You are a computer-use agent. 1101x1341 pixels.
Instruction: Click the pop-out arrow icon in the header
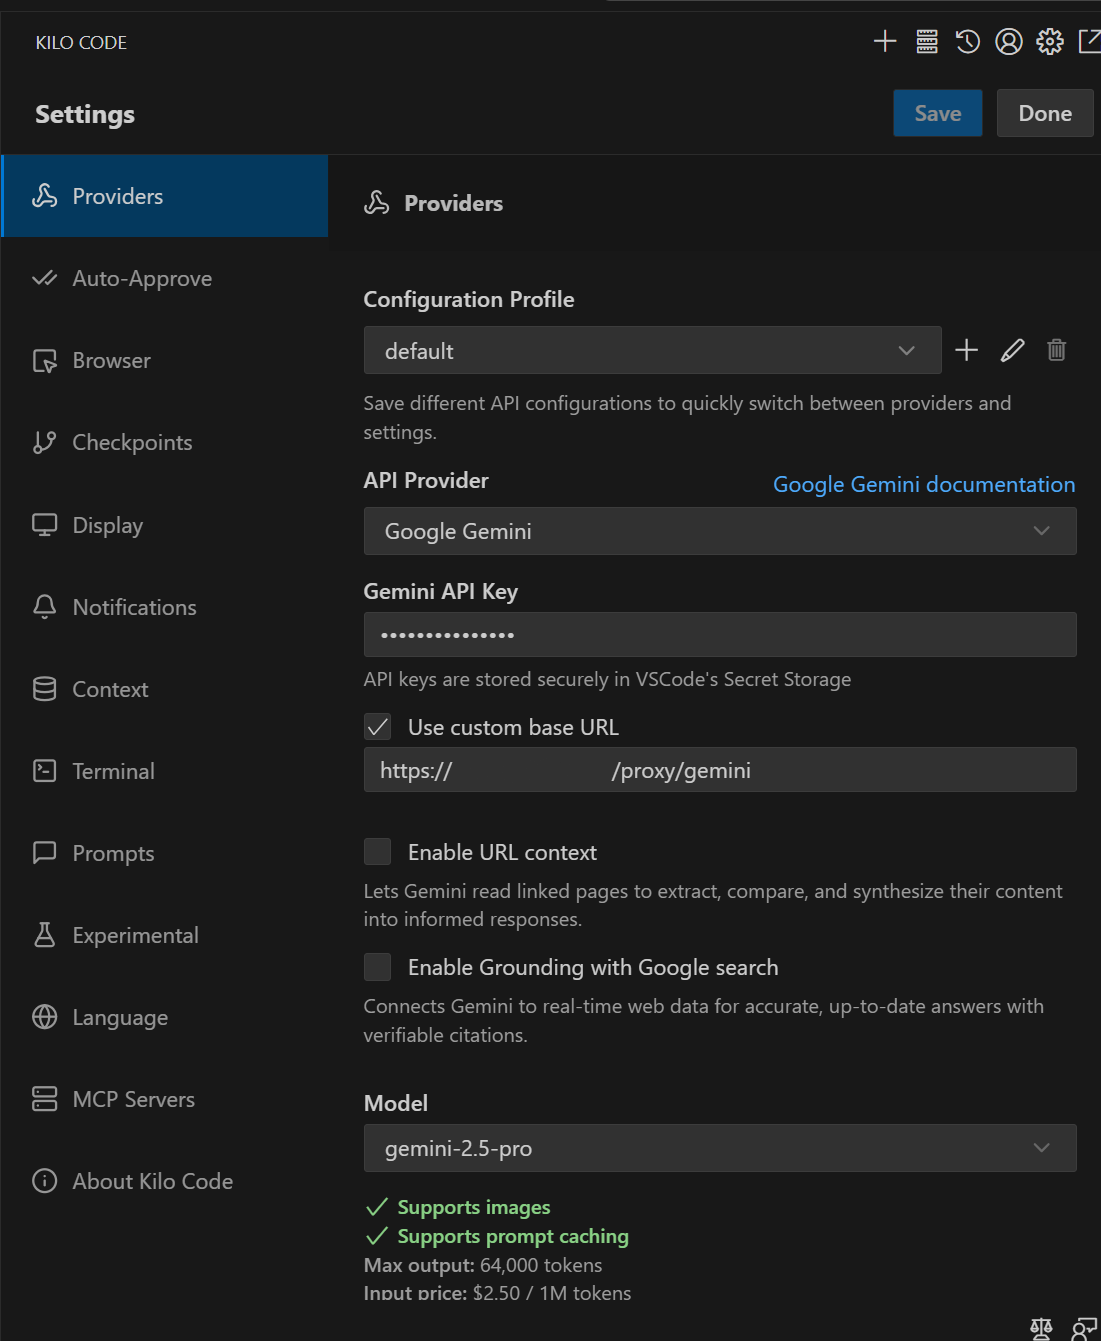pyautogui.click(x=1089, y=41)
